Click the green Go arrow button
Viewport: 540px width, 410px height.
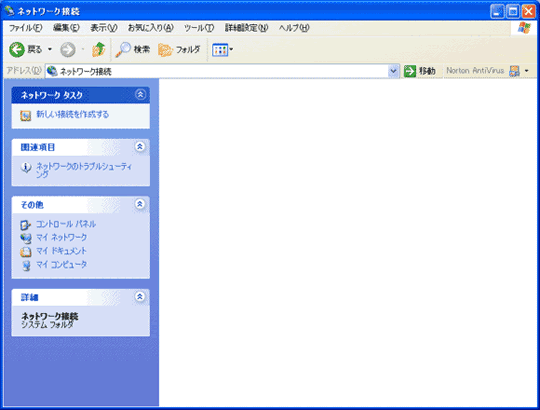coord(410,71)
